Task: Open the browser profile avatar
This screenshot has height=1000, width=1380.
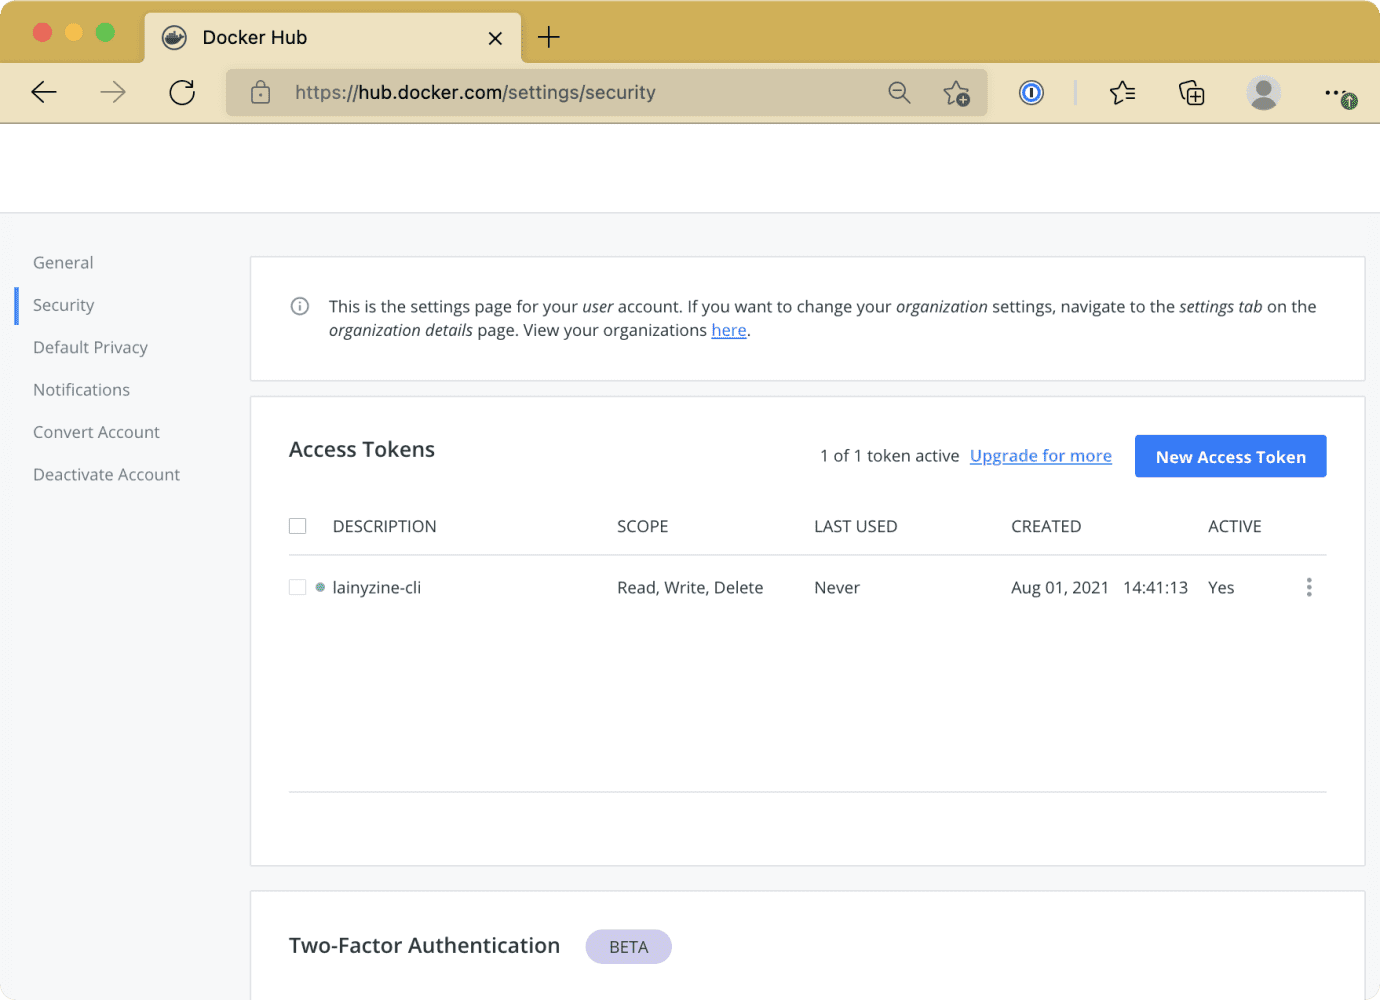Action: click(1264, 93)
